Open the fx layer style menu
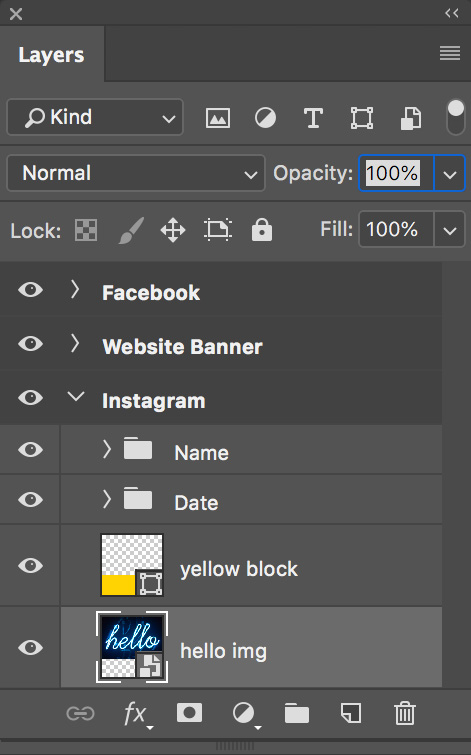471x755 pixels. coord(137,714)
